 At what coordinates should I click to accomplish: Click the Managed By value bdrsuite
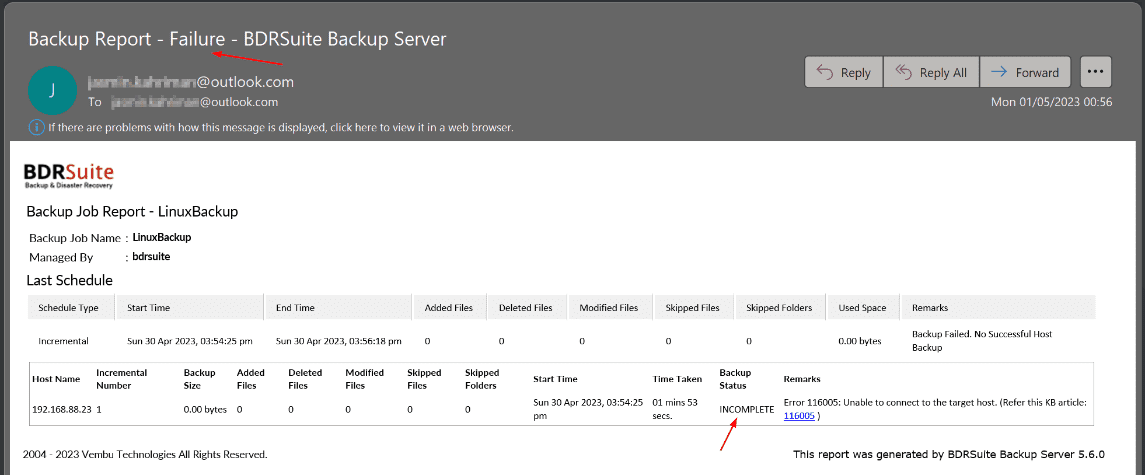(x=152, y=257)
